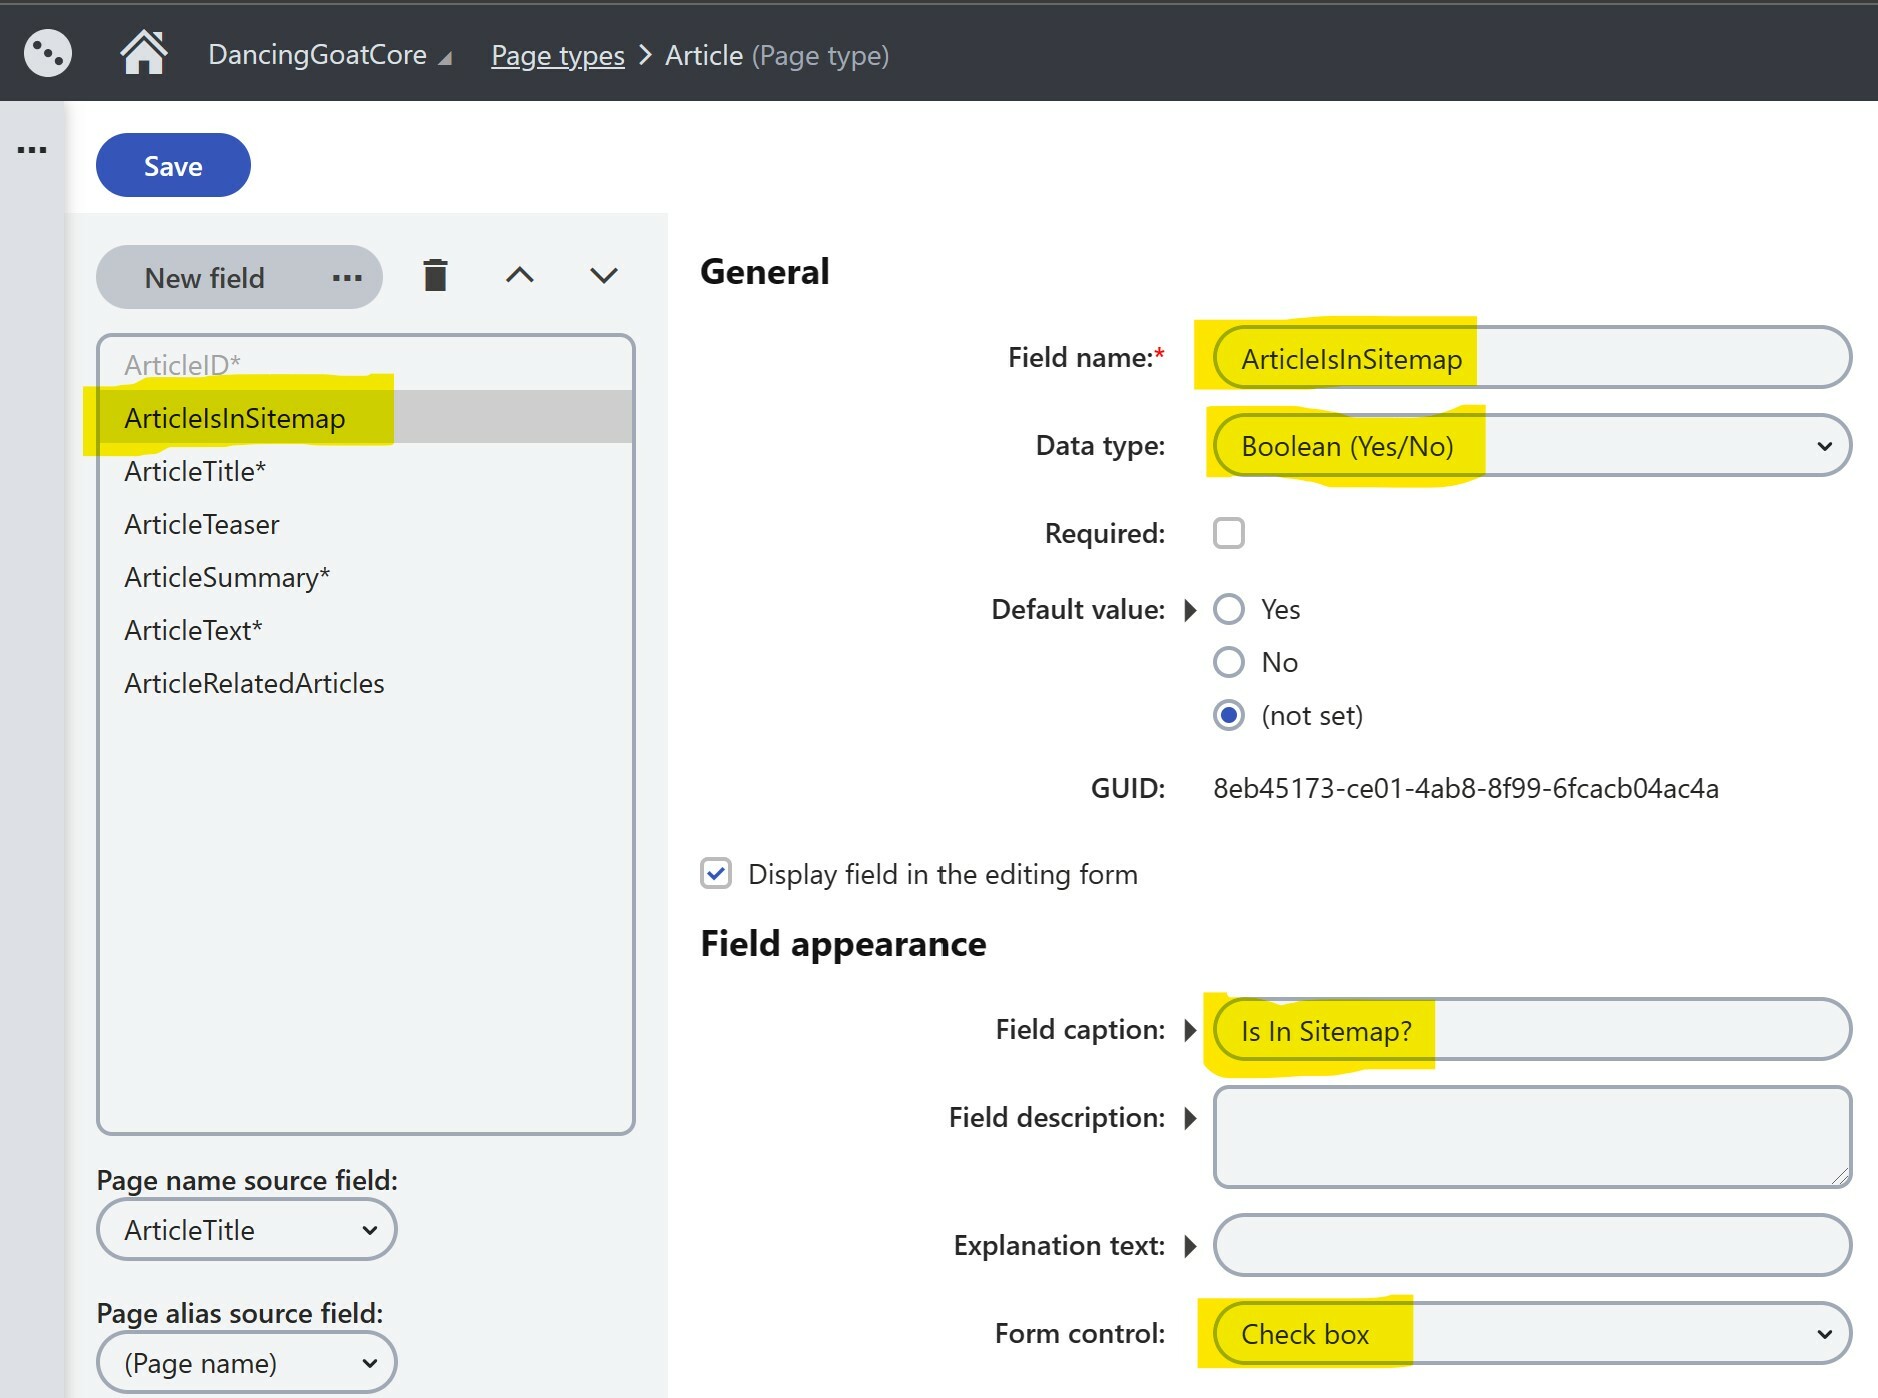Uncheck Display field in the editing form
The image size is (1878, 1398).
coord(716,873)
